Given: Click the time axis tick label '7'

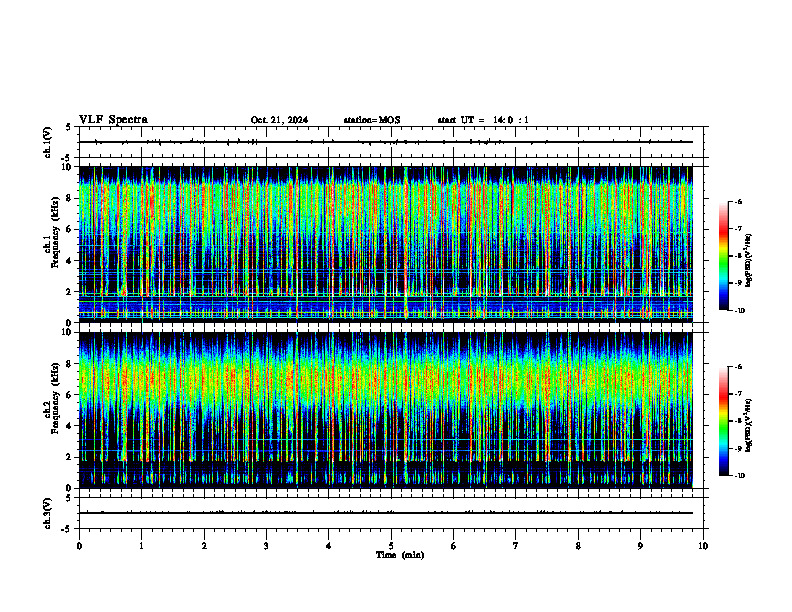Looking at the screenshot, I should 516,546.
